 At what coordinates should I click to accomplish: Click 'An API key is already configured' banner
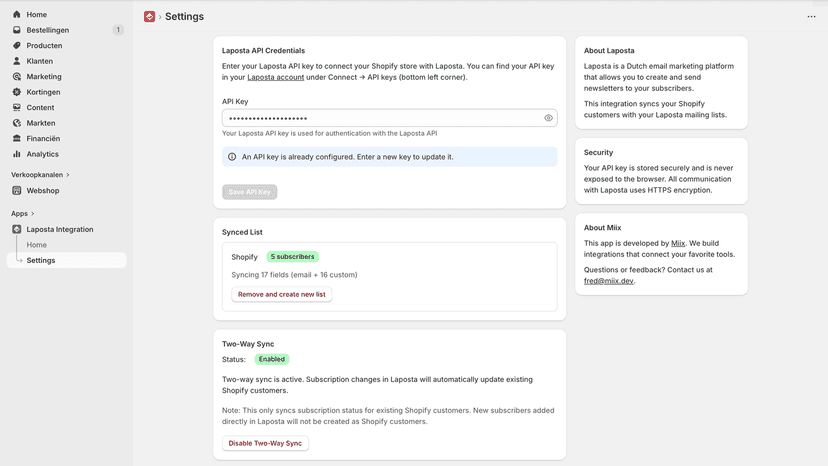pyautogui.click(x=390, y=157)
